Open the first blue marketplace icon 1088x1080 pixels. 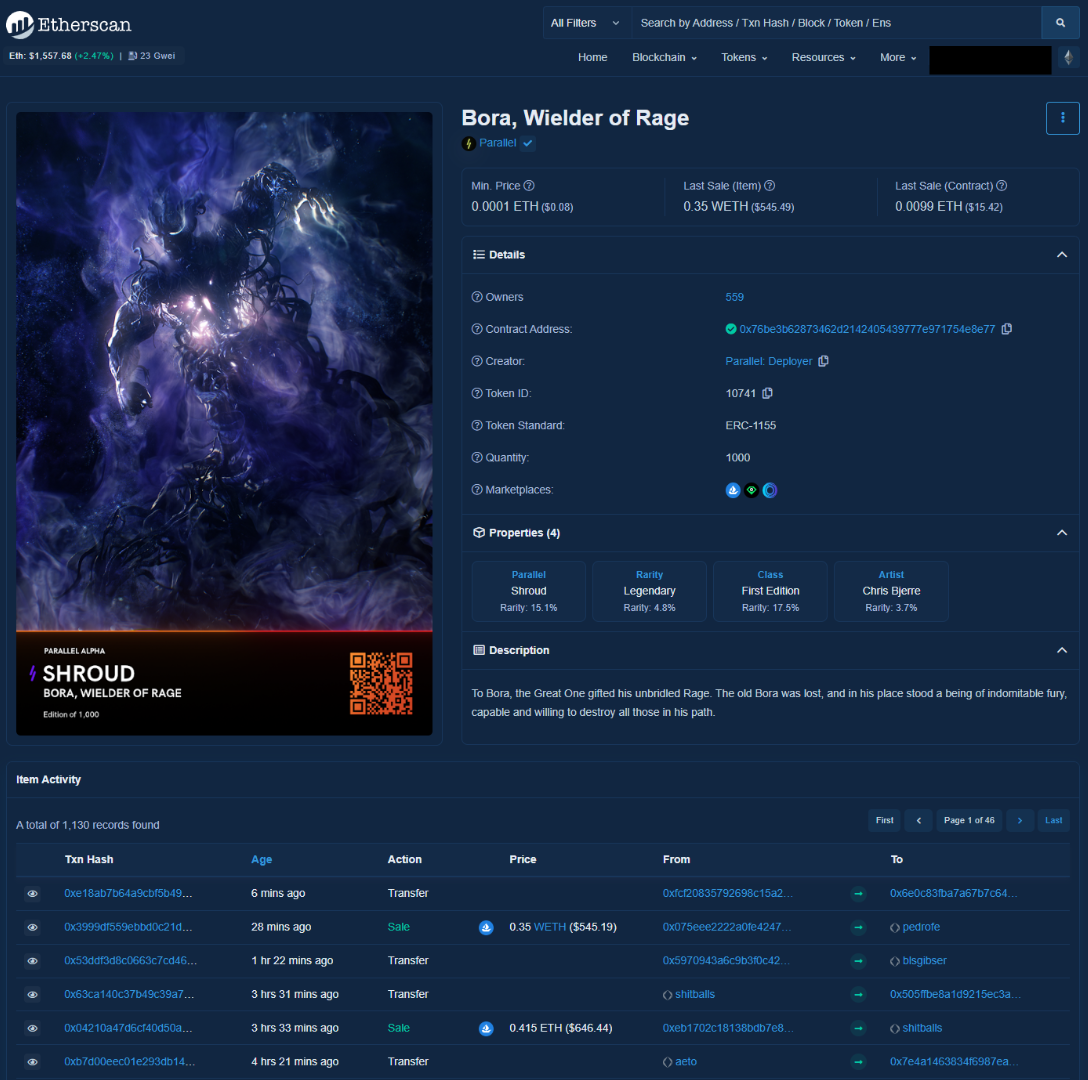click(733, 490)
